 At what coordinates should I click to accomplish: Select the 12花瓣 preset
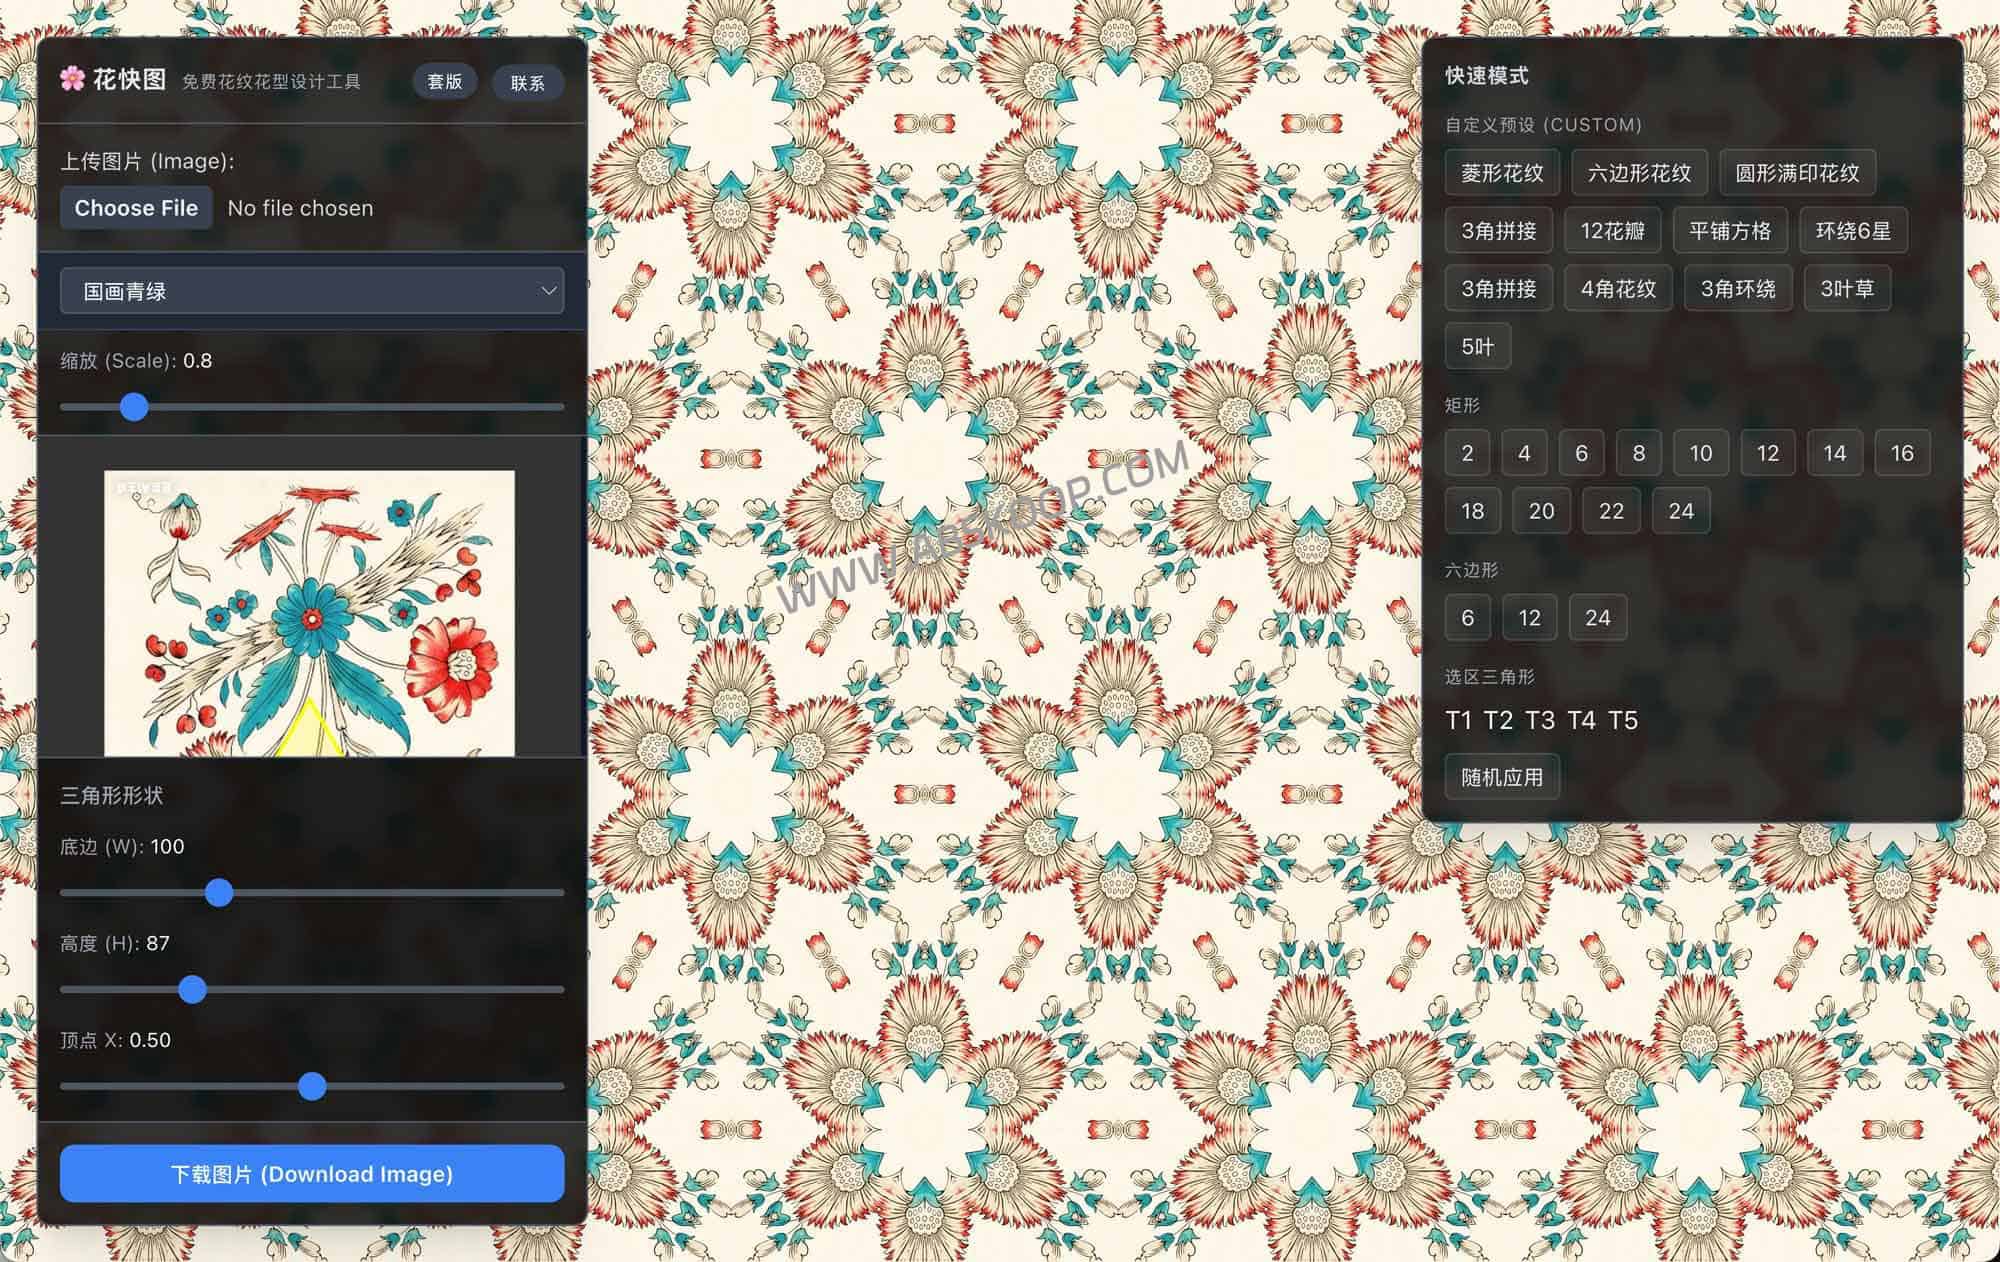pos(1612,231)
